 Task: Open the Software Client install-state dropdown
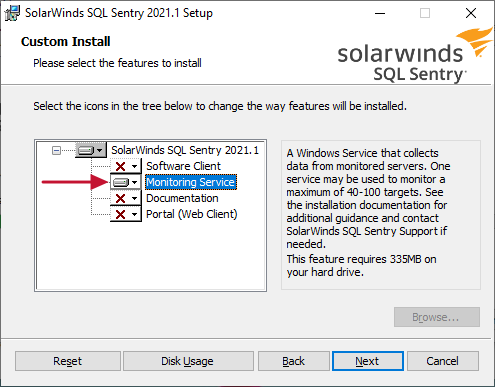pos(126,166)
